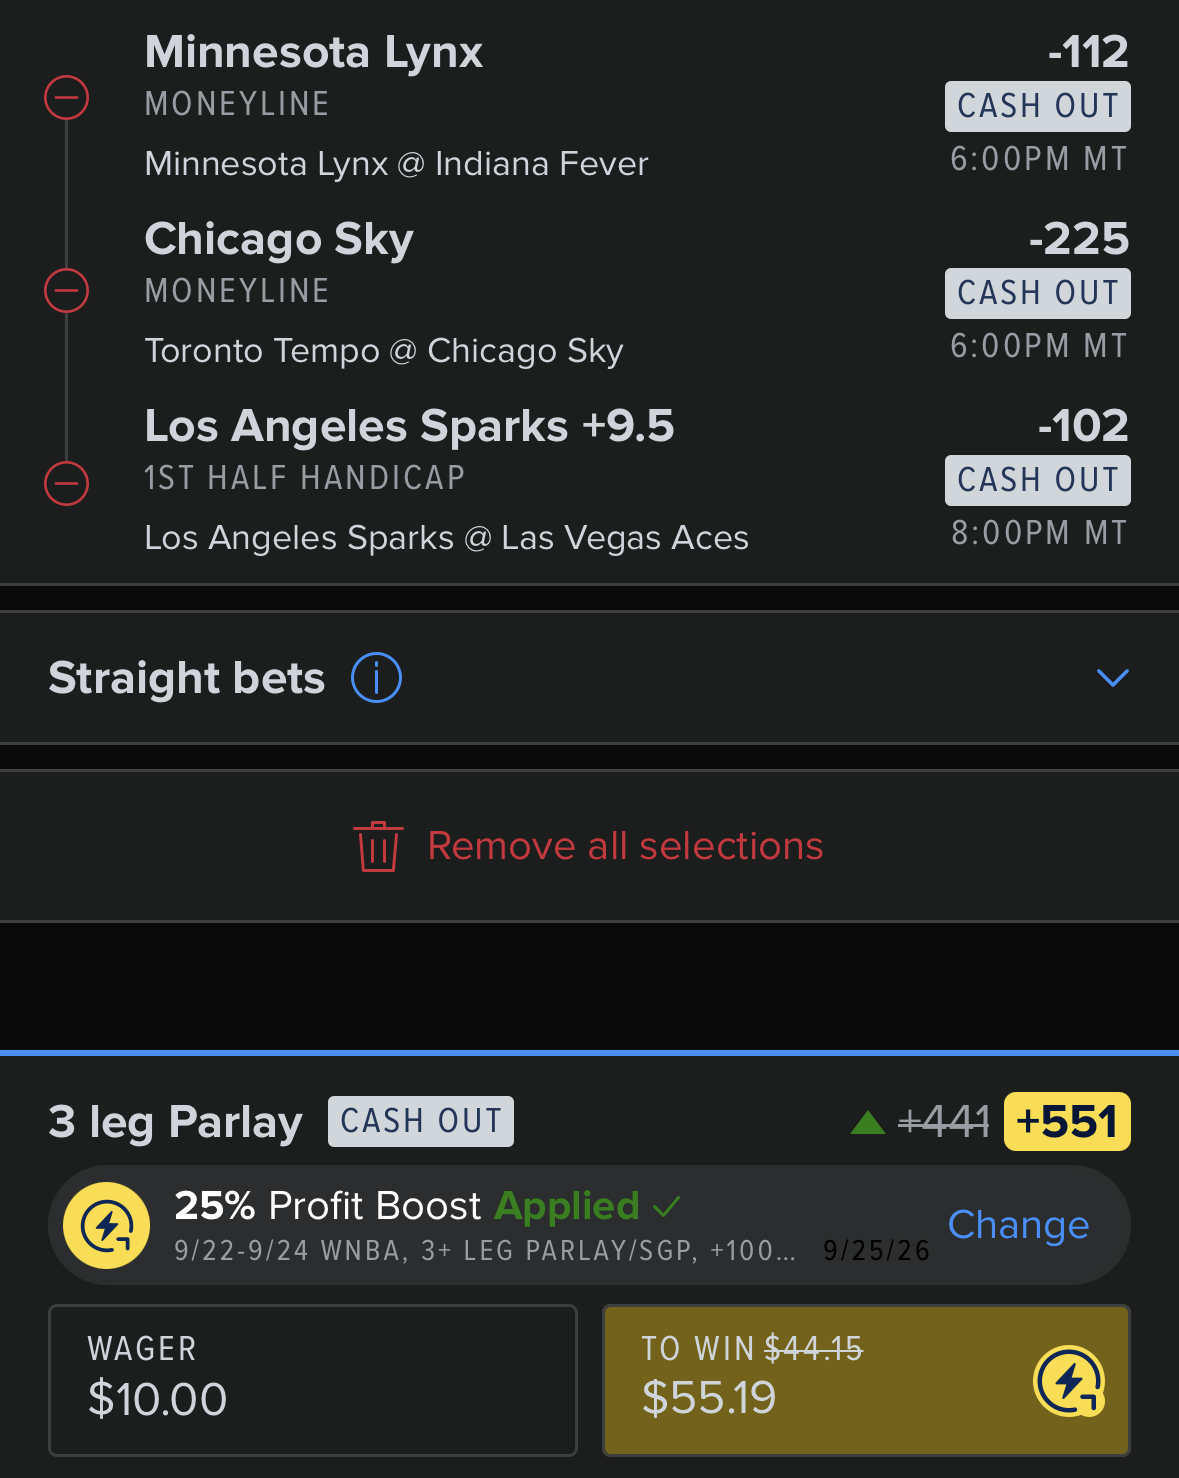The height and width of the screenshot is (1478, 1179).
Task: Expand the Straight bets section chevron
Action: point(1113,678)
